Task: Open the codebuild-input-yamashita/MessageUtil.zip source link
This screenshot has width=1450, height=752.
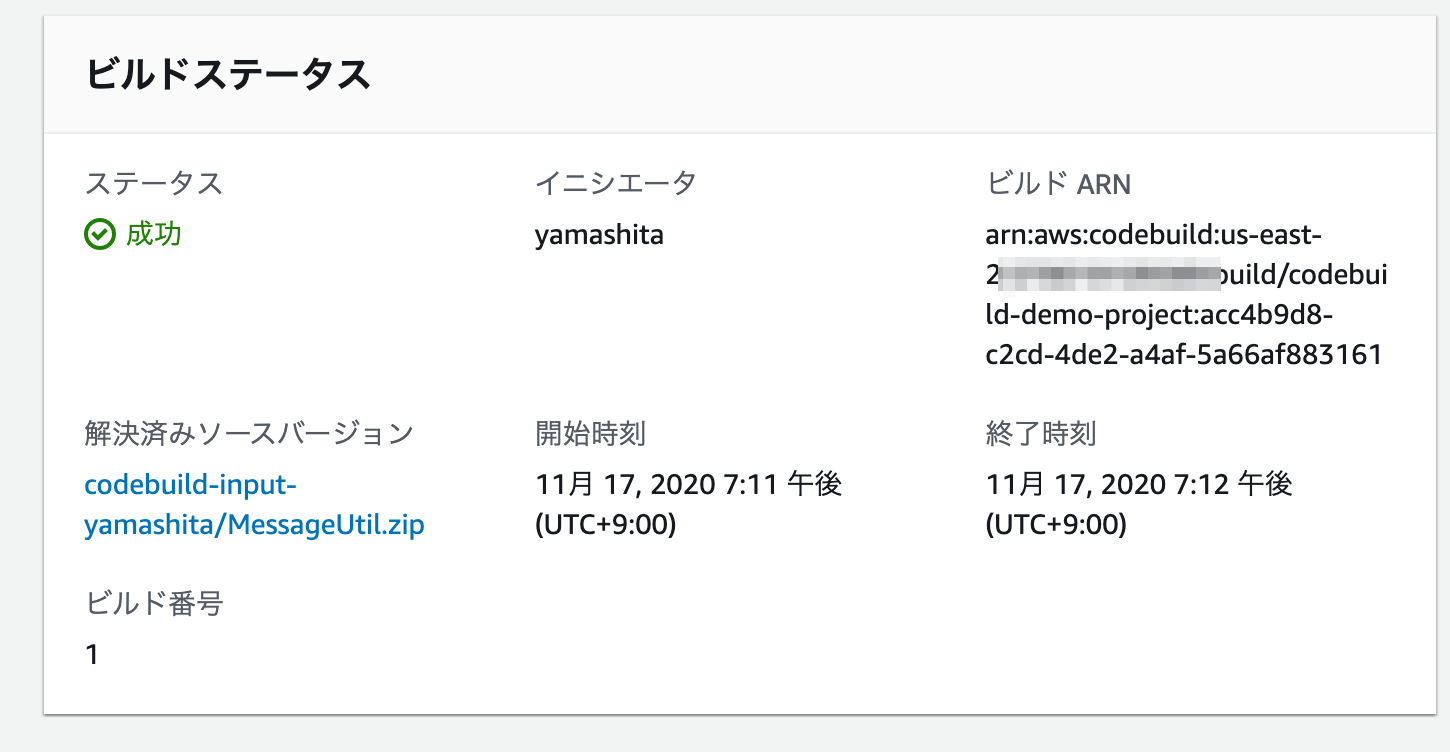Action: [x=255, y=504]
